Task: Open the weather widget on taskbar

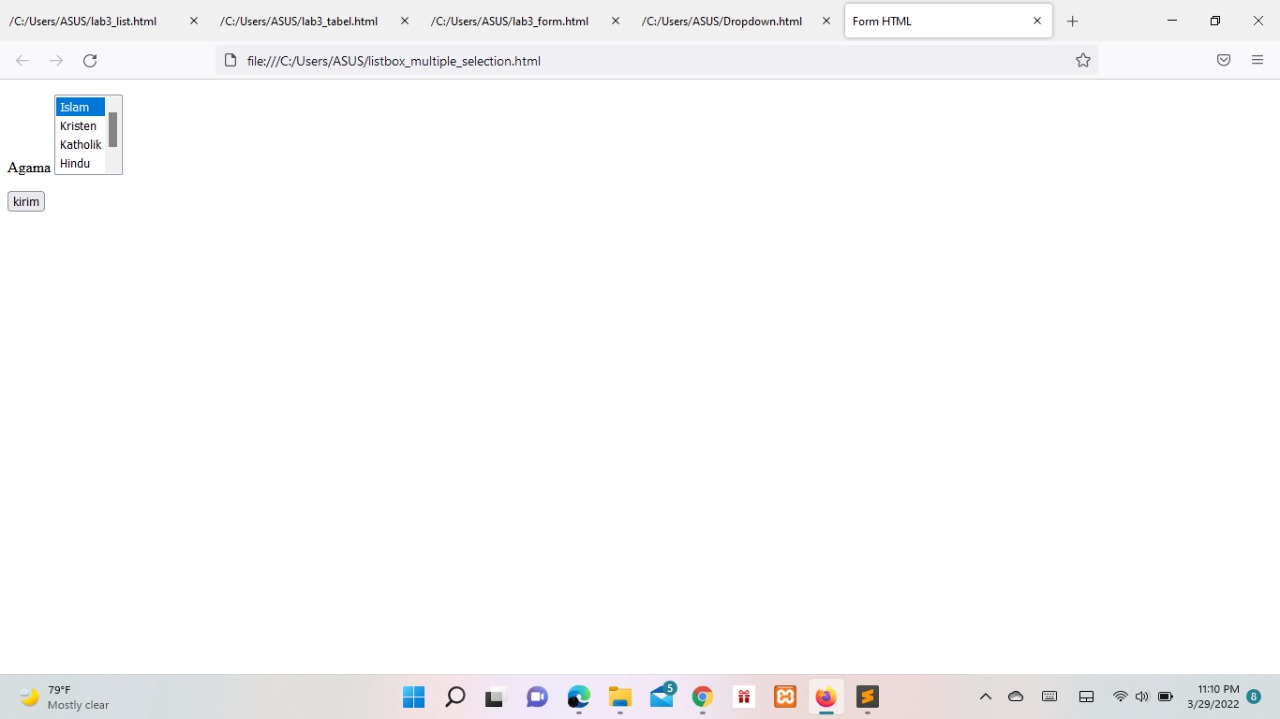Action: (x=65, y=697)
